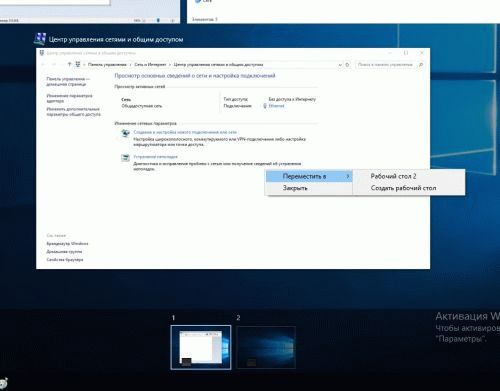Image resolution: width=500 pixels, height=391 pixels.
Task: Maximize the Network Center window
Action: [x=406, y=53]
